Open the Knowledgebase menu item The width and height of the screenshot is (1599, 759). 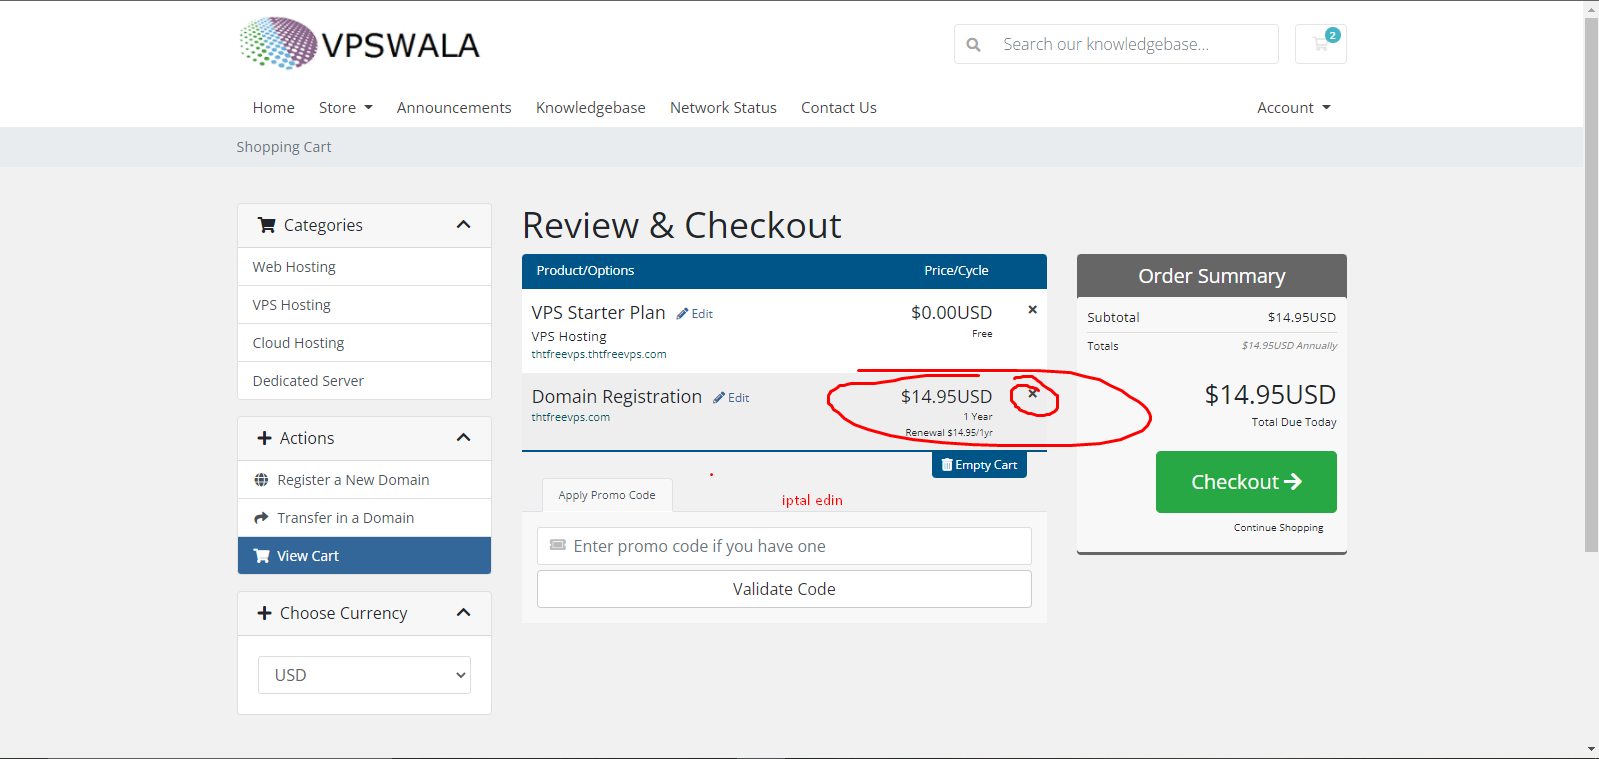tap(590, 108)
